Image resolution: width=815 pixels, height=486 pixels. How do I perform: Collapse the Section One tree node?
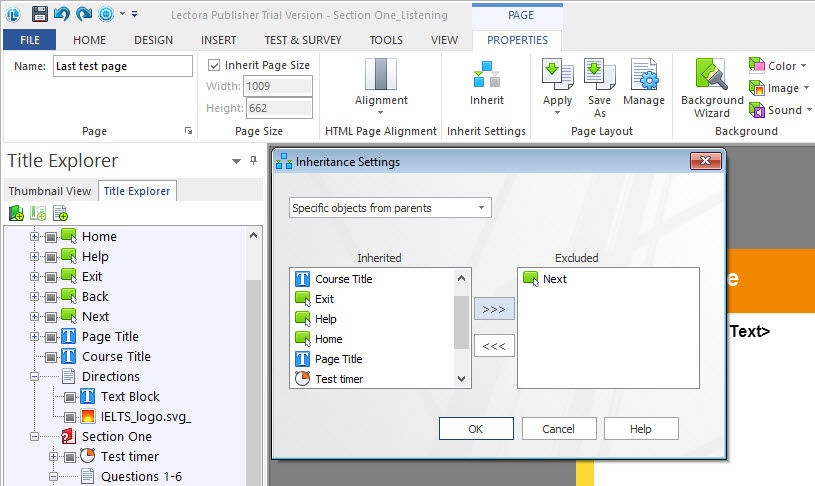pyautogui.click(x=34, y=437)
